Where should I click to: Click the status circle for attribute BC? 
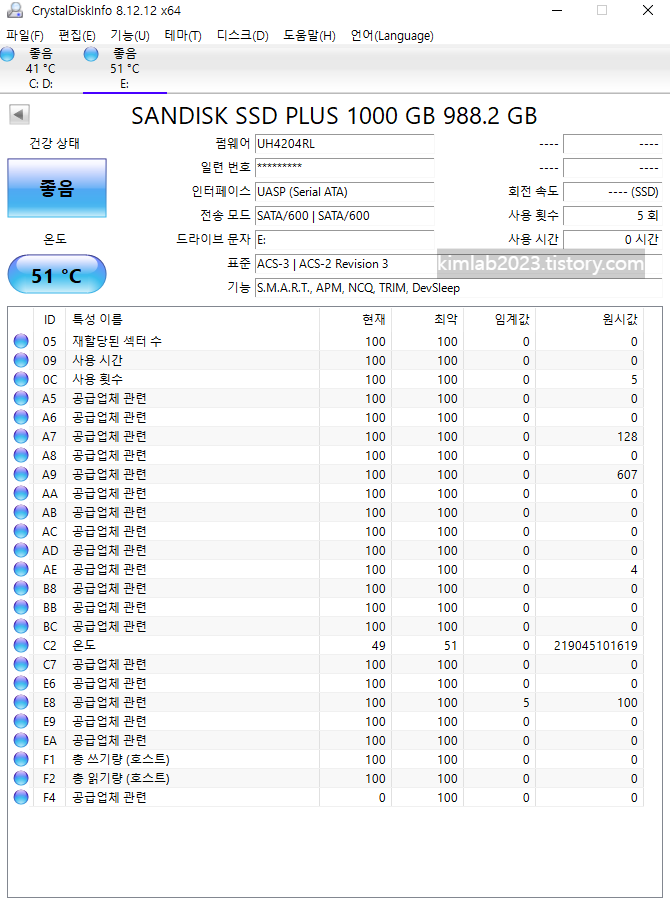click(21, 626)
